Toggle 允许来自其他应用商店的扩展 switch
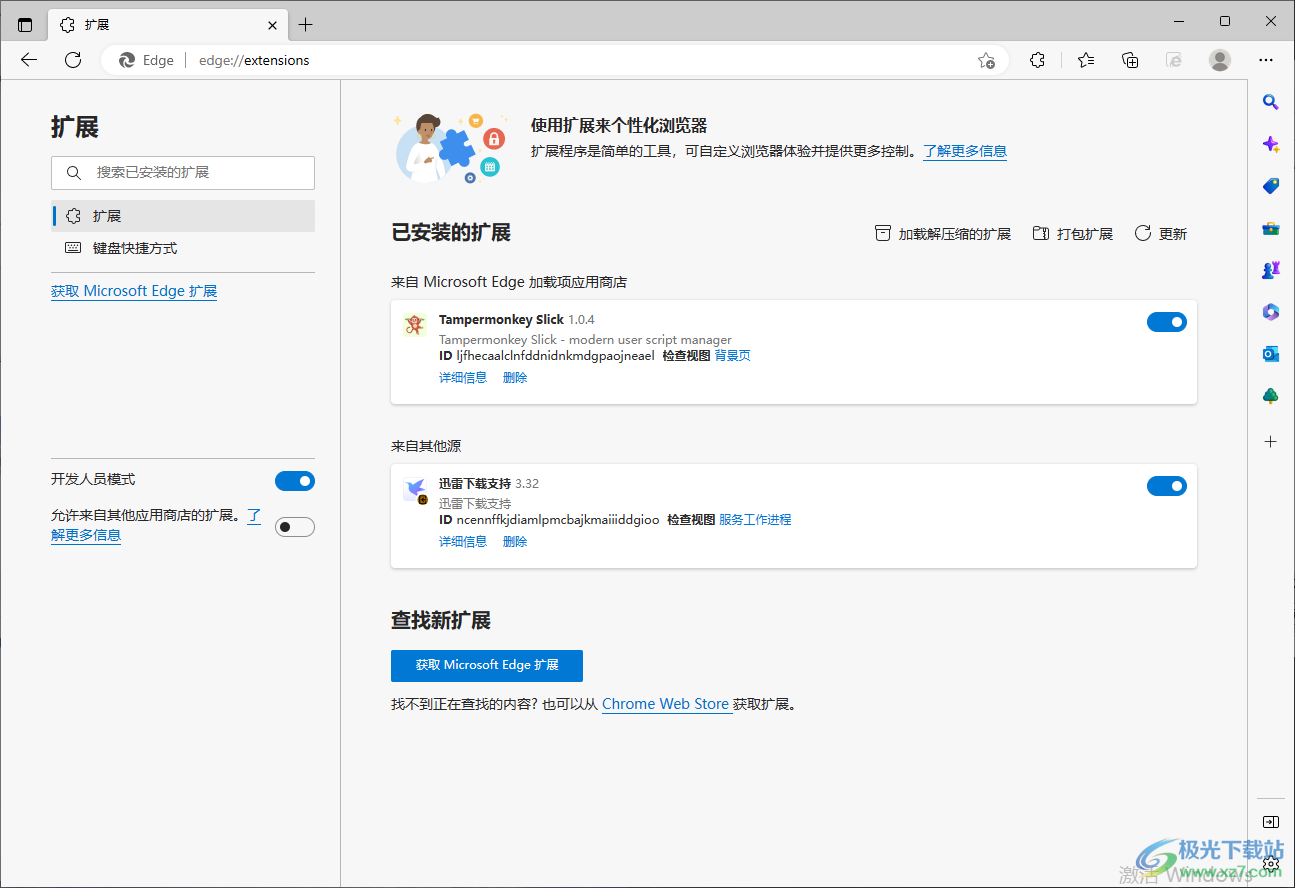This screenshot has height=888, width=1295. 295,527
